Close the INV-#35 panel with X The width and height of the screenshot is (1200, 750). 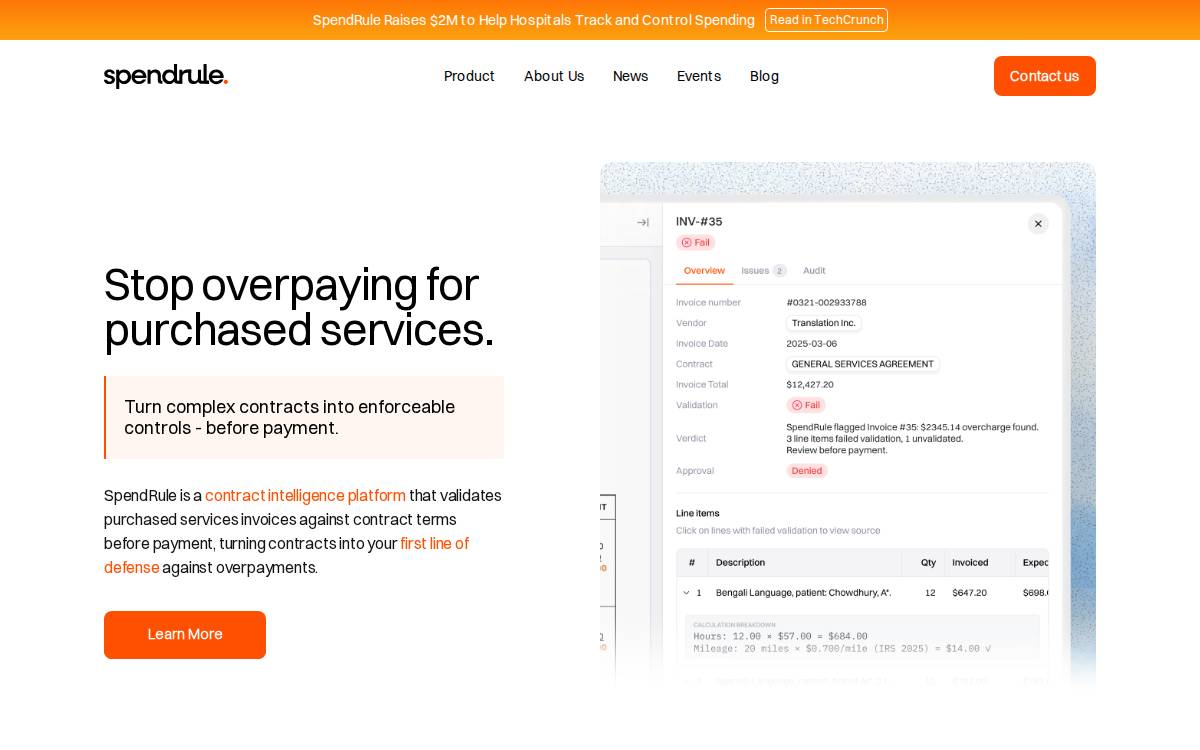[1038, 224]
